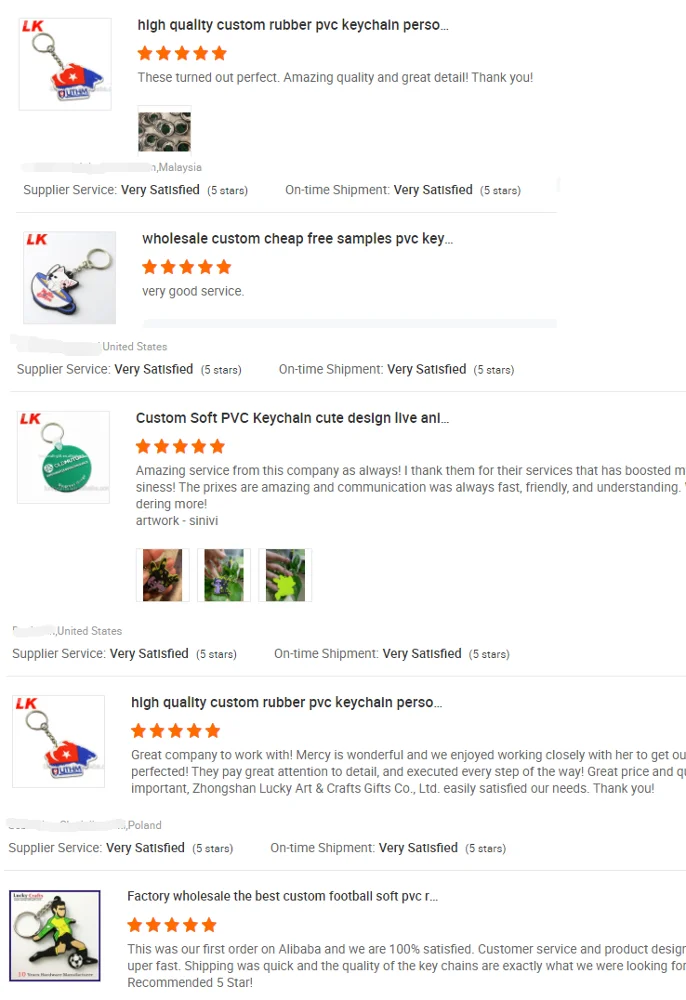Click the "artwork - sinivi" review text
686x1000 pixels.
click(x=177, y=521)
